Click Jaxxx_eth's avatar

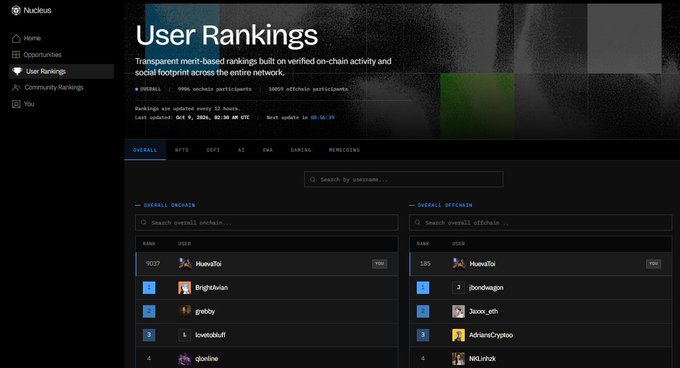coord(458,311)
